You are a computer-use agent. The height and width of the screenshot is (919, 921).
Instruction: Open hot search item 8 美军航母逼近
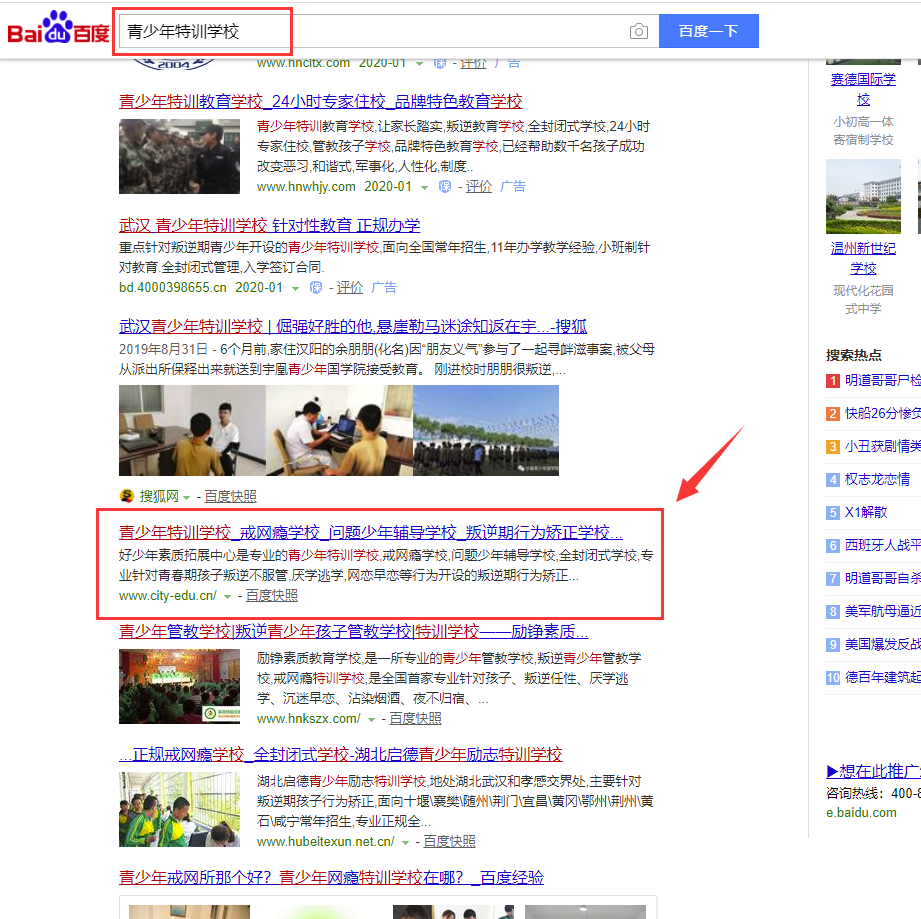(882, 612)
